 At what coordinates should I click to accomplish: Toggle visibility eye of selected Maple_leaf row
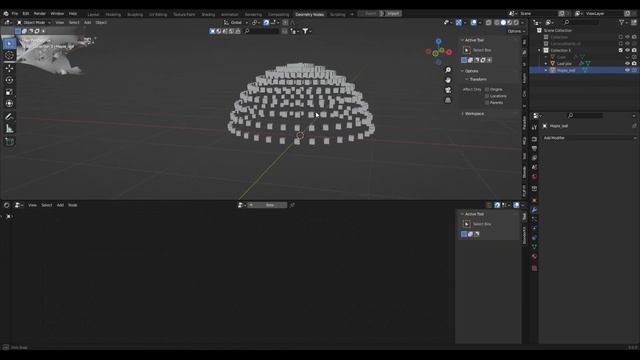coord(627,70)
